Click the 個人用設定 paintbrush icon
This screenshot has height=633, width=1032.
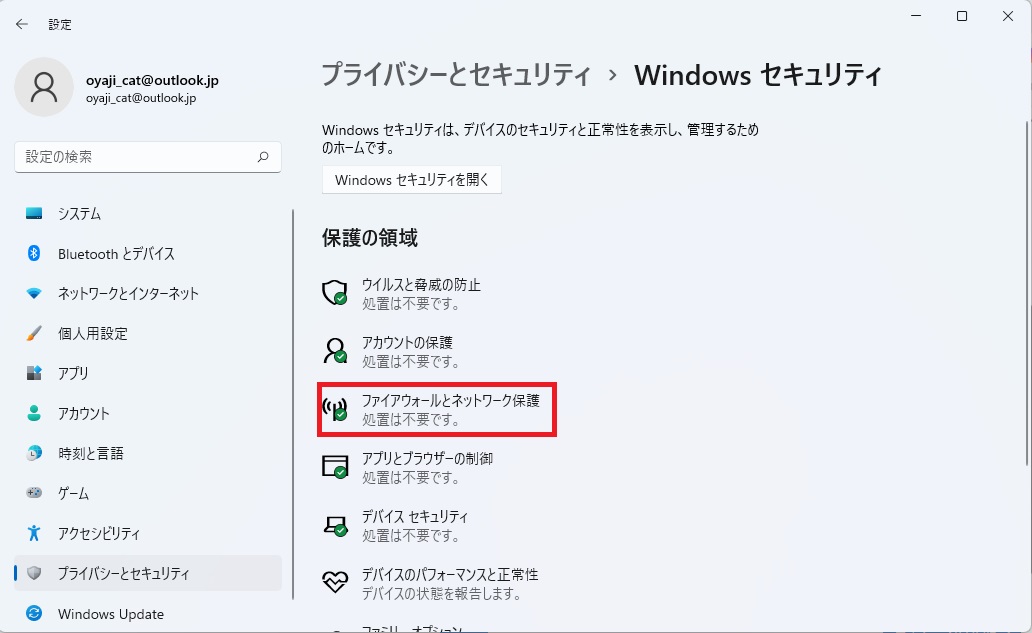point(34,334)
